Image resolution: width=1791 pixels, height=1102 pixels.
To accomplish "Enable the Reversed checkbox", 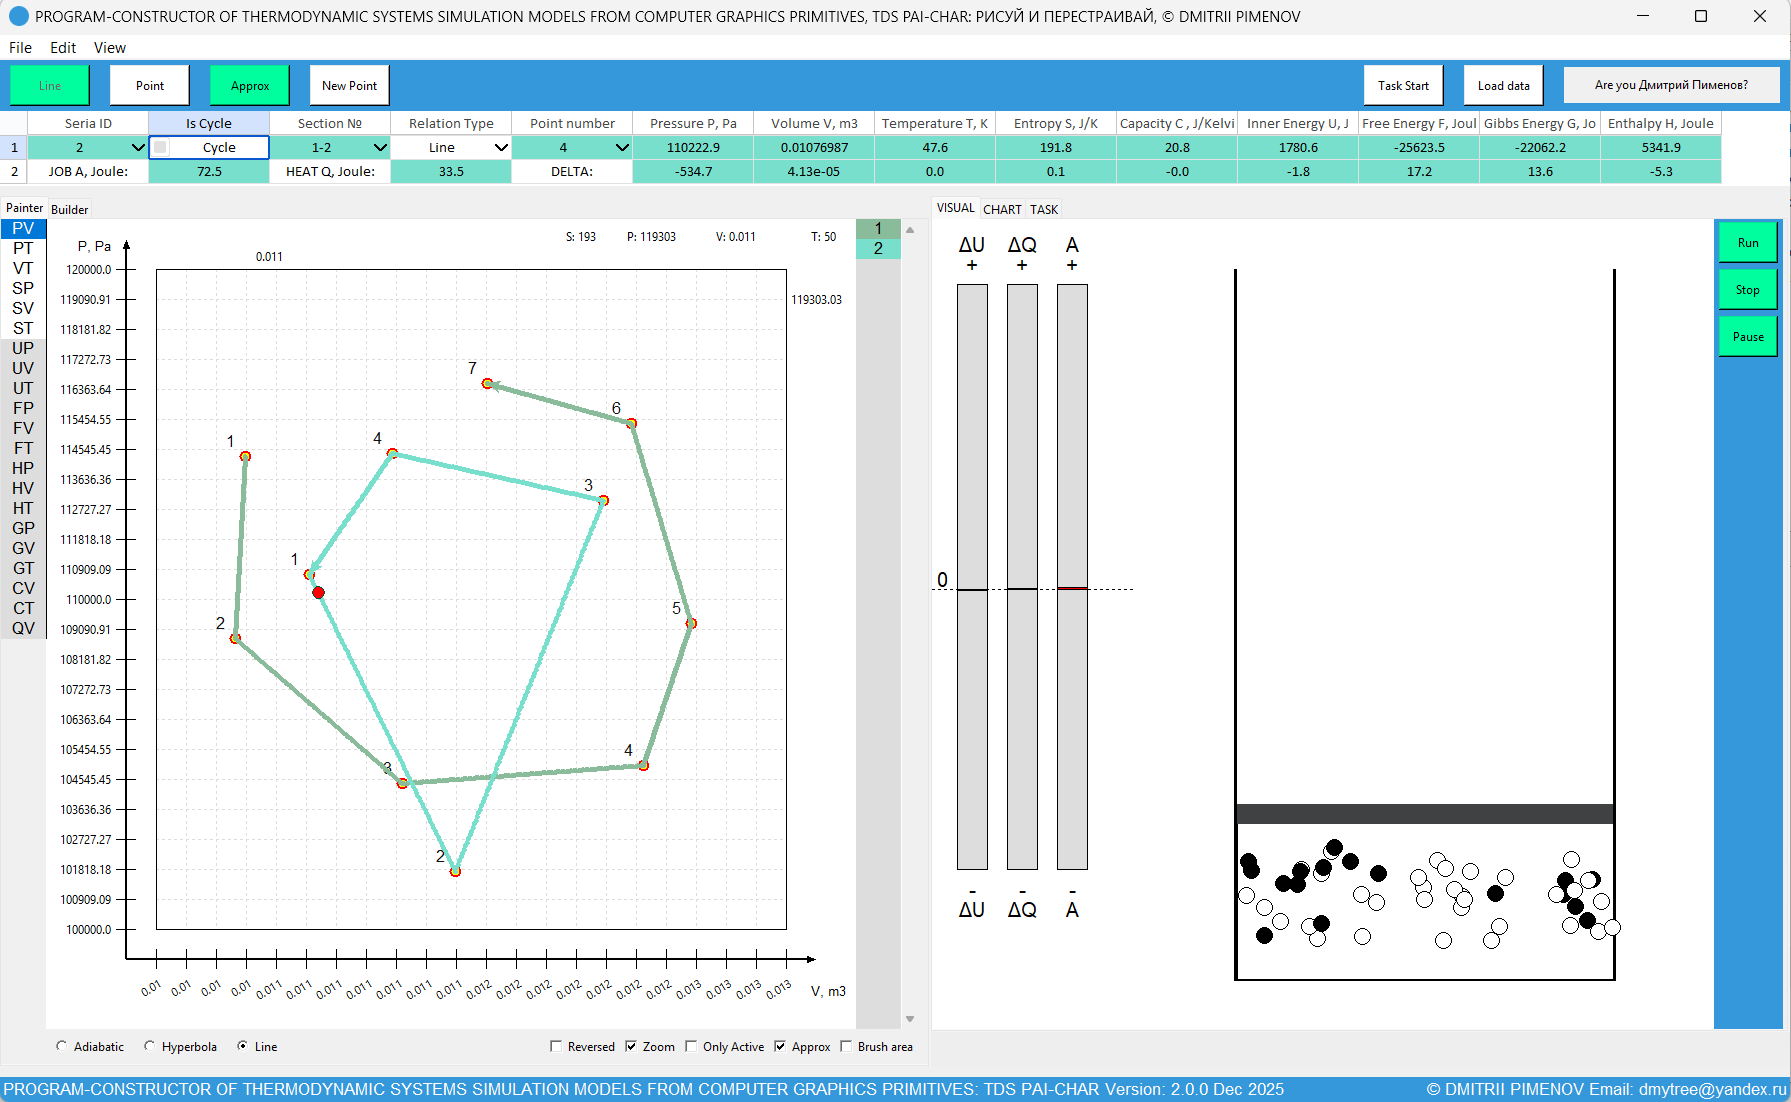I will [x=556, y=1047].
